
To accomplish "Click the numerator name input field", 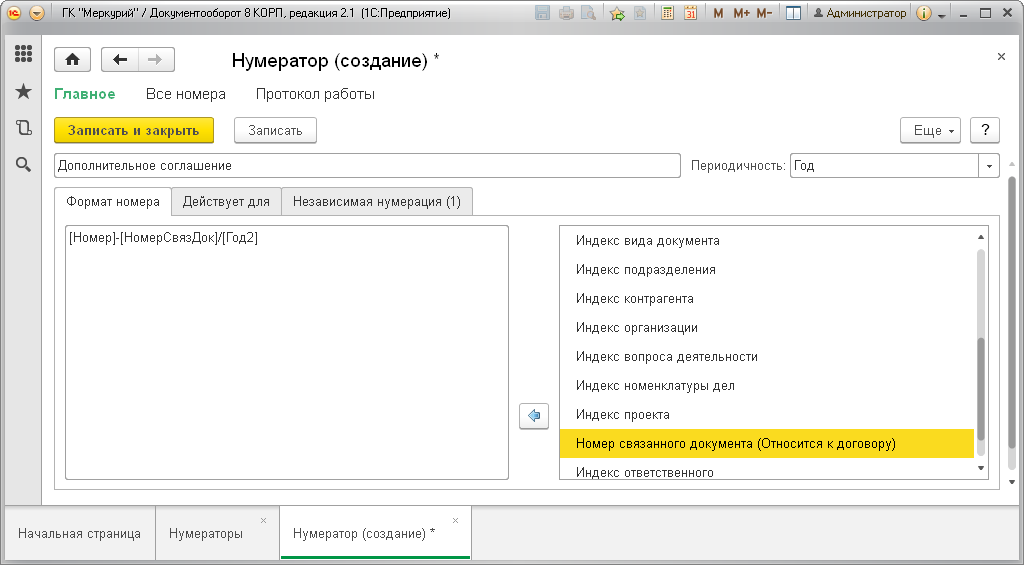I will 367,166.
